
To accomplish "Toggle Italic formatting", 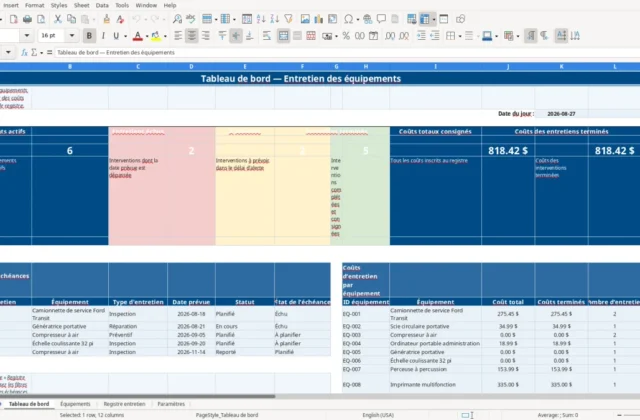I will click(x=103, y=36).
